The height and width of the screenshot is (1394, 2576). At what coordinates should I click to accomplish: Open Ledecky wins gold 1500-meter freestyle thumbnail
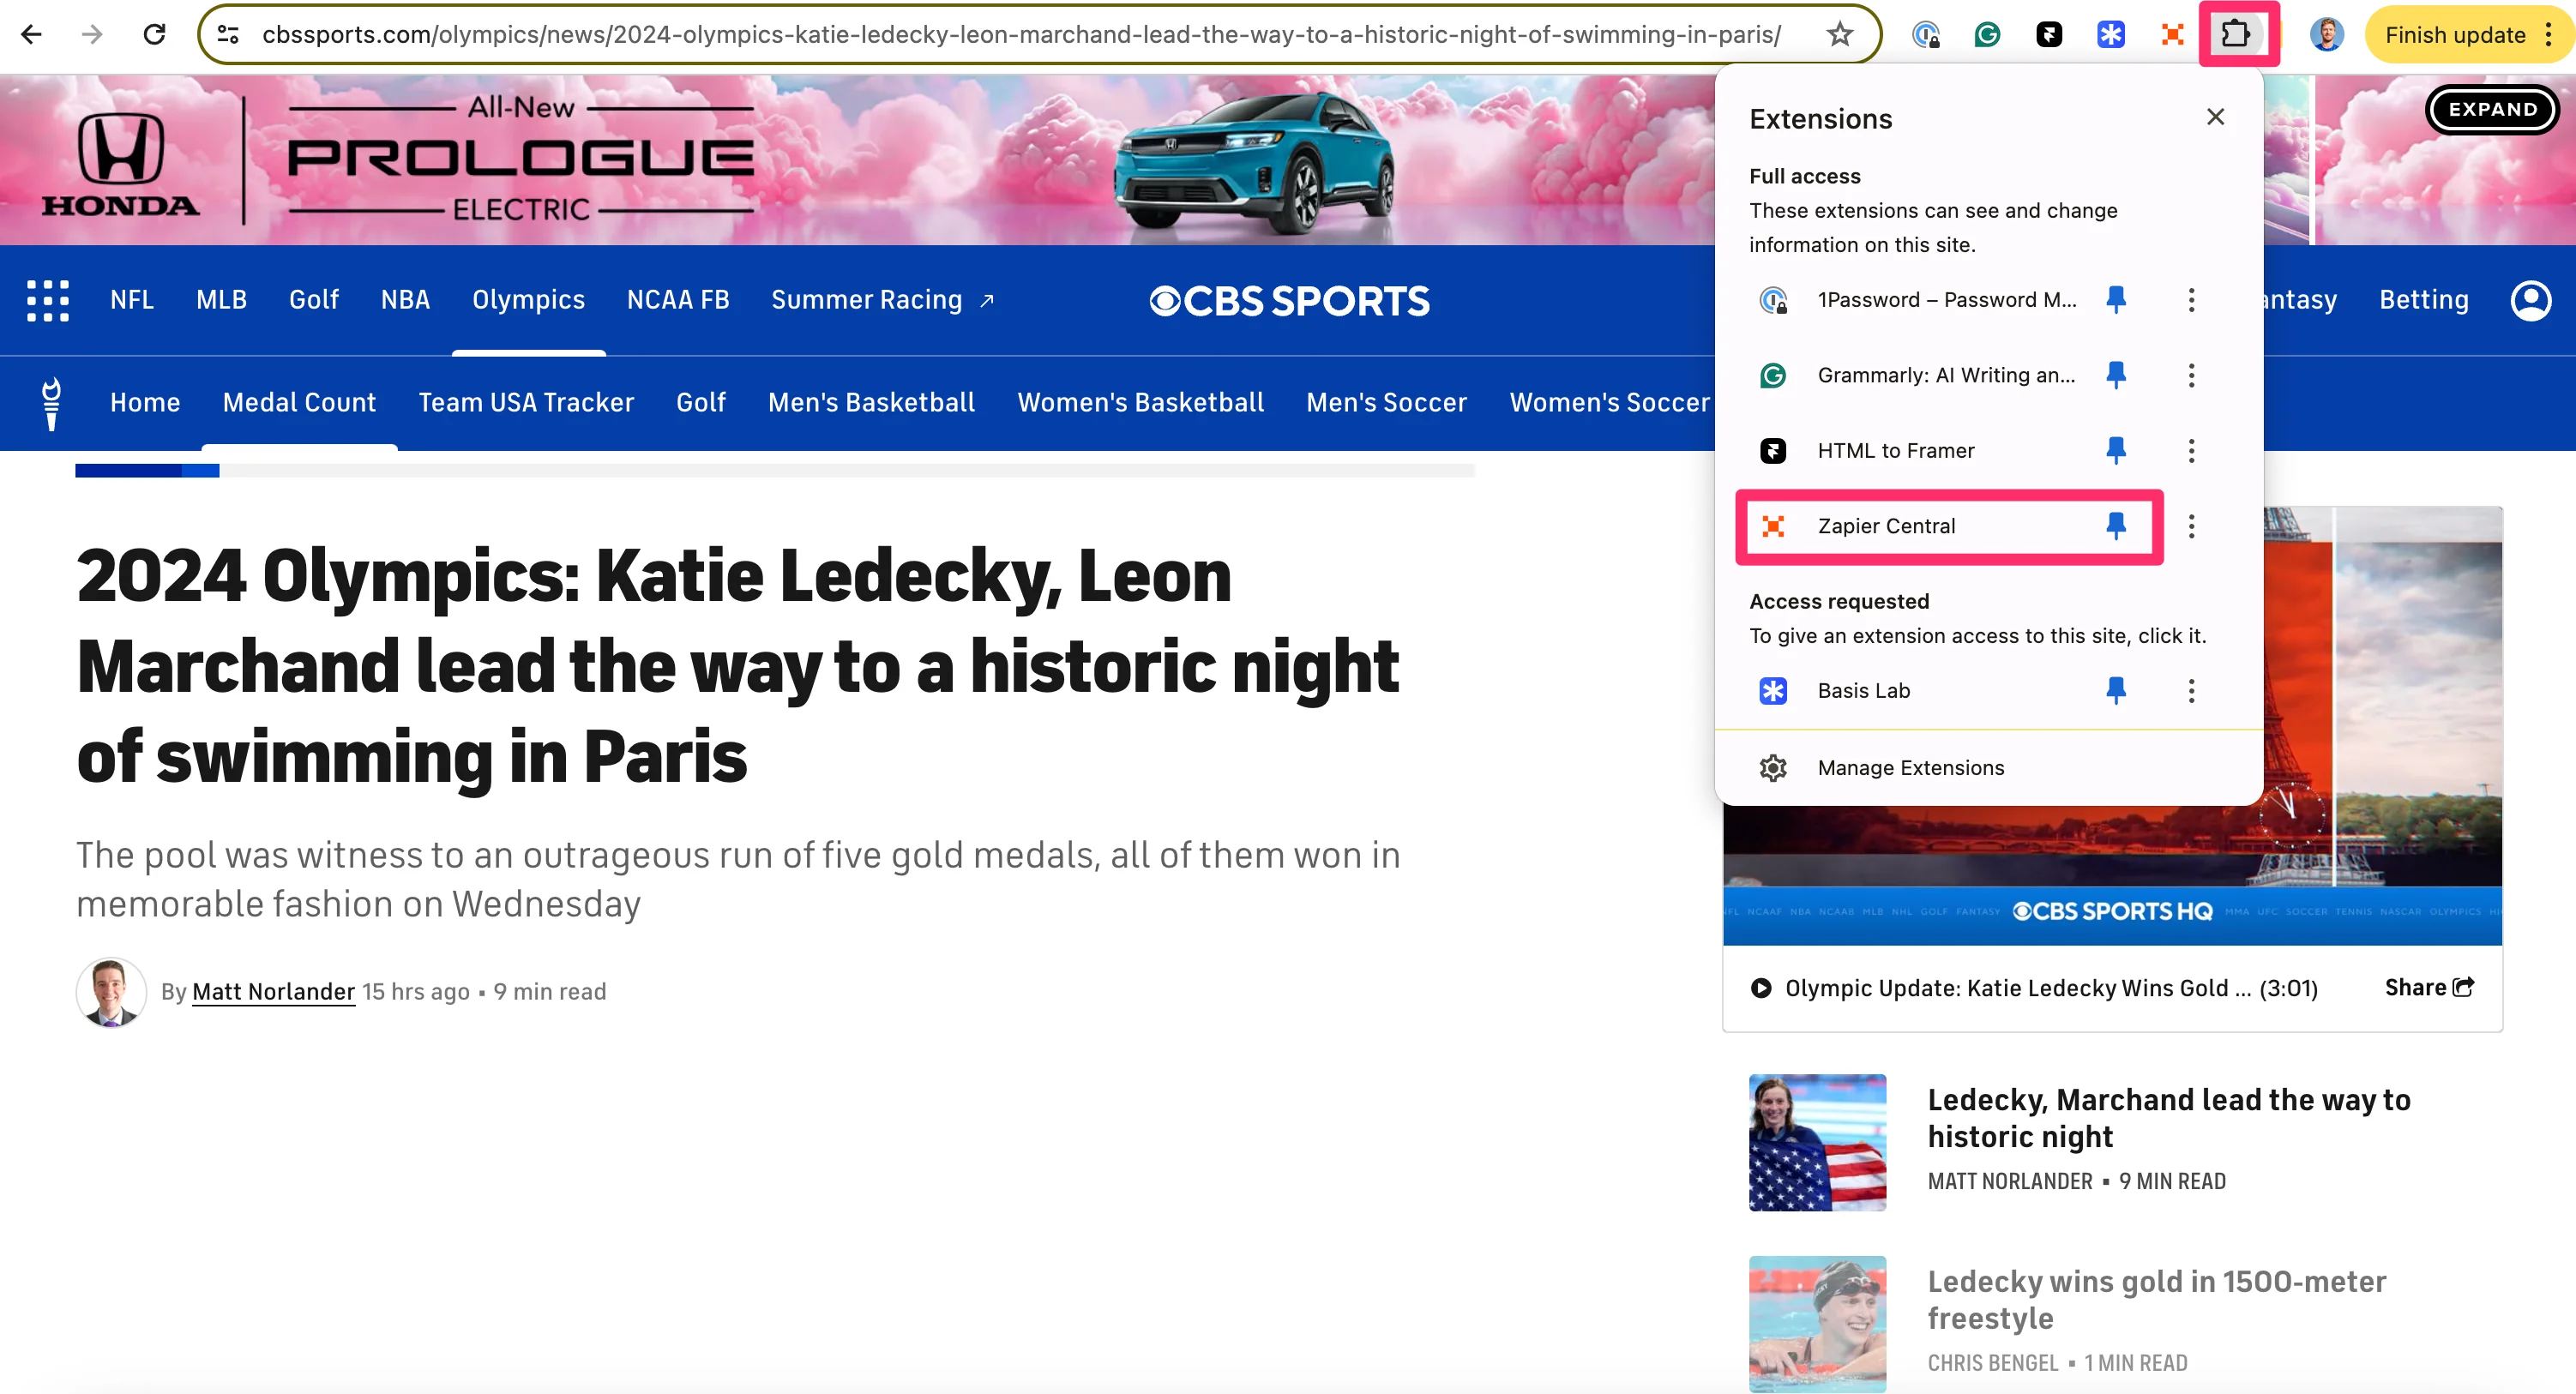1817,1323
